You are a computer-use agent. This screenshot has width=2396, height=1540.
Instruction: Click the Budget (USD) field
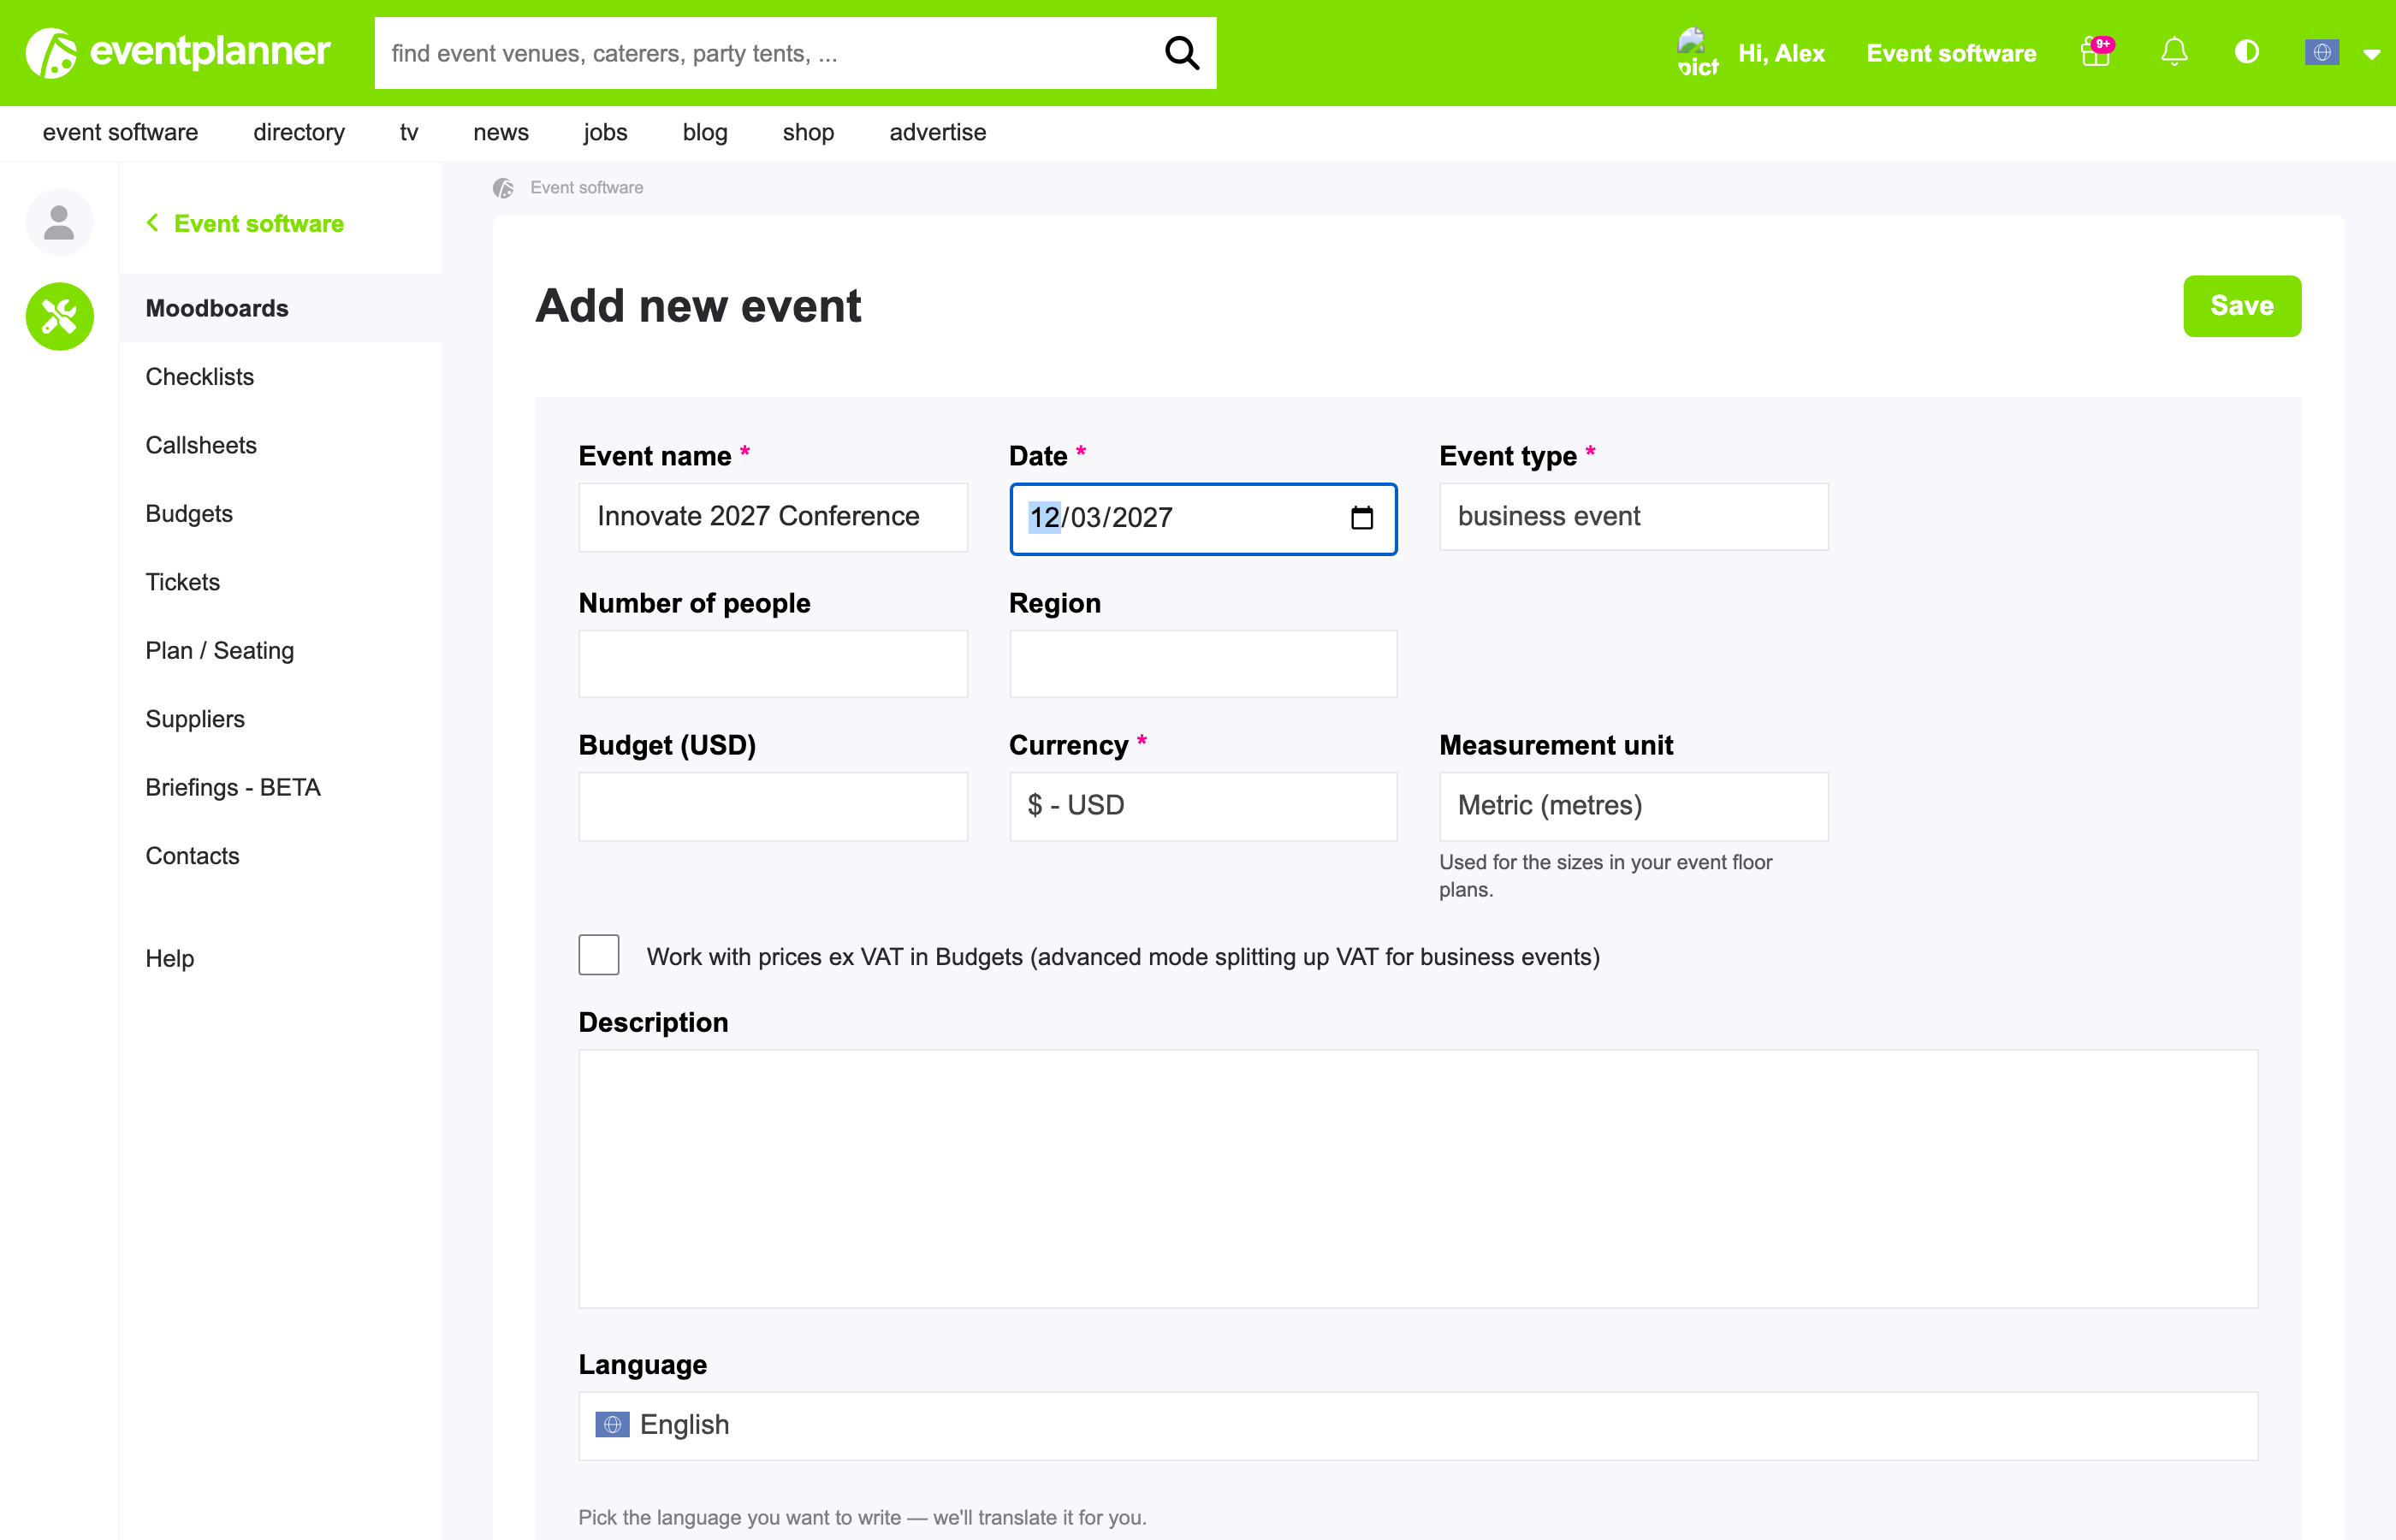(773, 806)
